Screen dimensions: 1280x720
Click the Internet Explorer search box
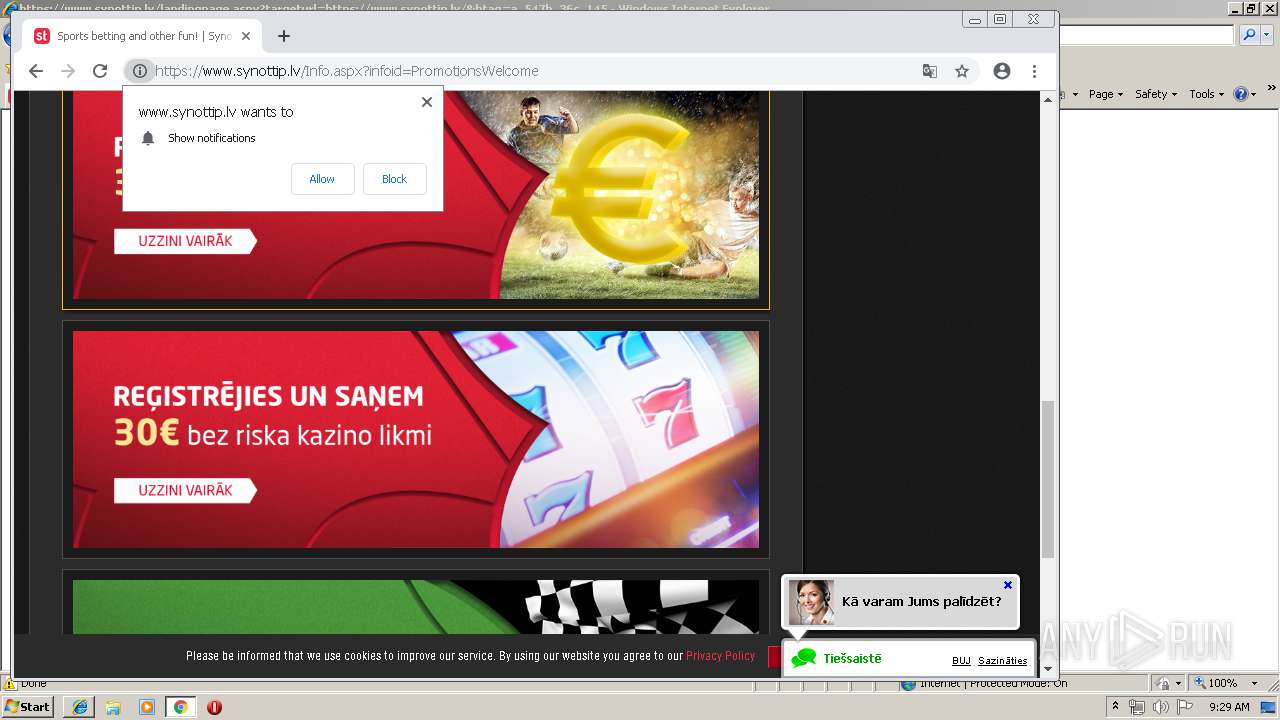tap(1147, 35)
